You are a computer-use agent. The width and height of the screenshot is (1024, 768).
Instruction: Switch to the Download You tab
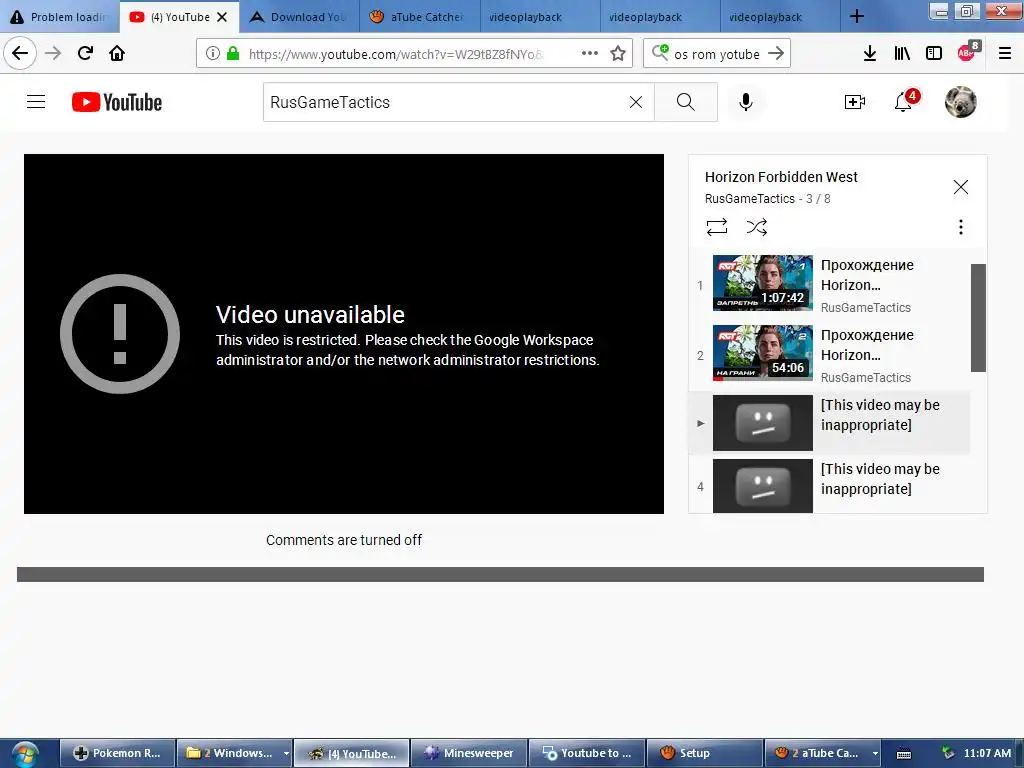299,17
